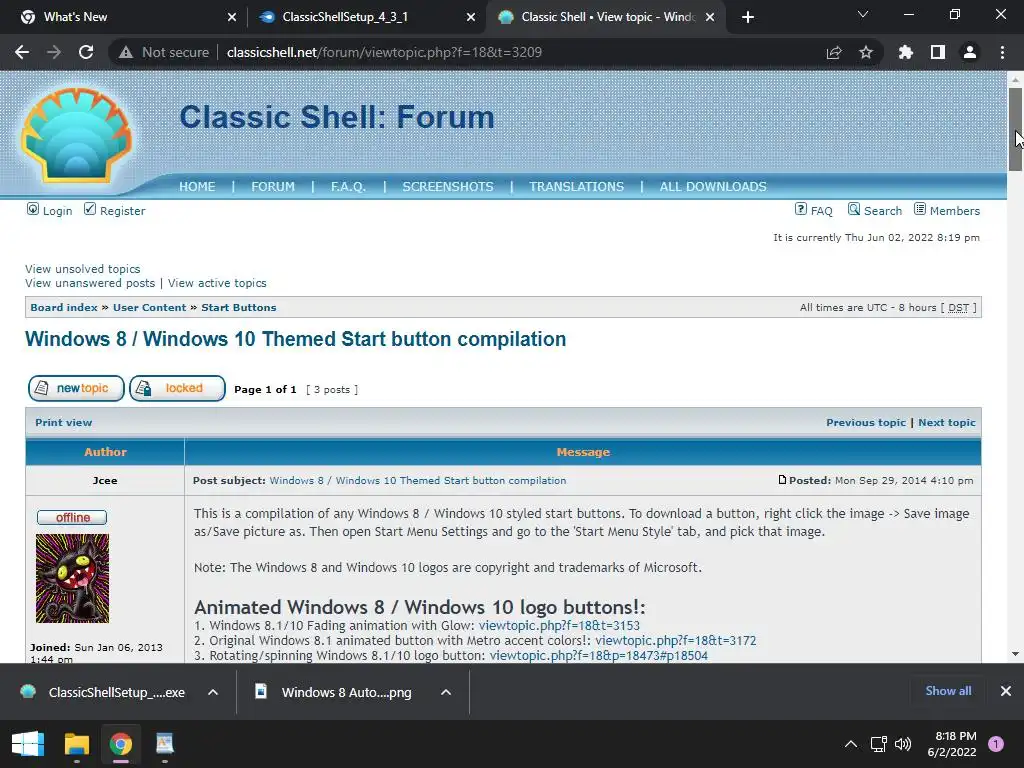
Task: Bookmark this page with the star
Action: pyautogui.click(x=866, y=52)
